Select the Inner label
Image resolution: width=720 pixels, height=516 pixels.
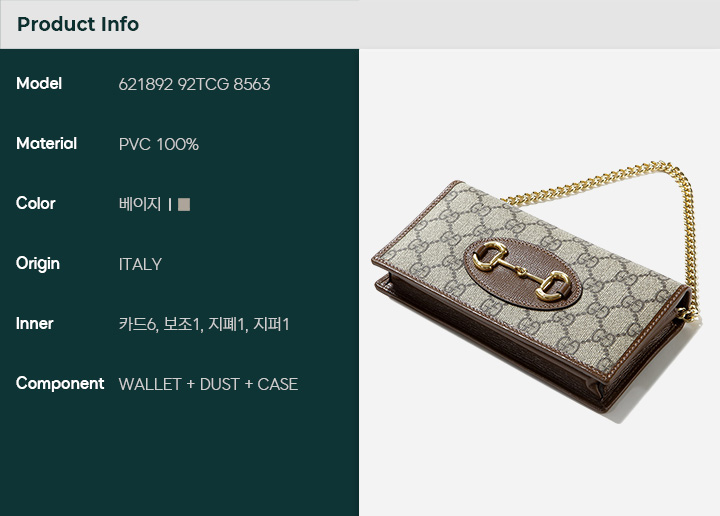(34, 324)
